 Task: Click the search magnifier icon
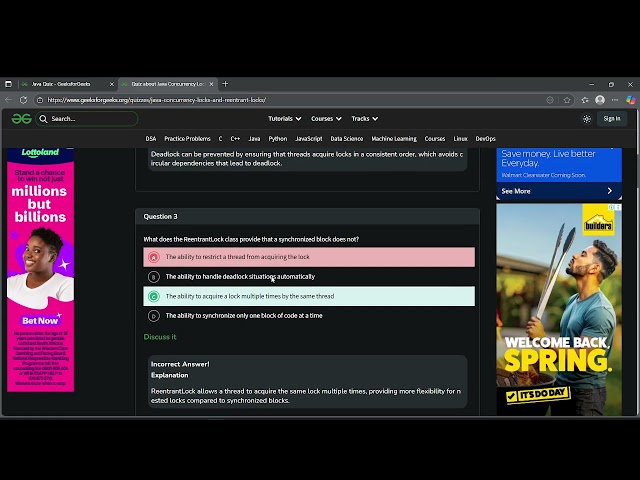coord(43,119)
